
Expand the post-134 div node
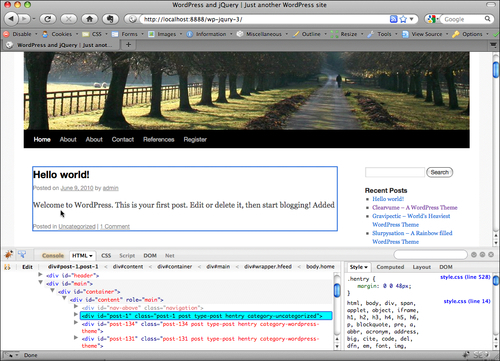[76, 323]
